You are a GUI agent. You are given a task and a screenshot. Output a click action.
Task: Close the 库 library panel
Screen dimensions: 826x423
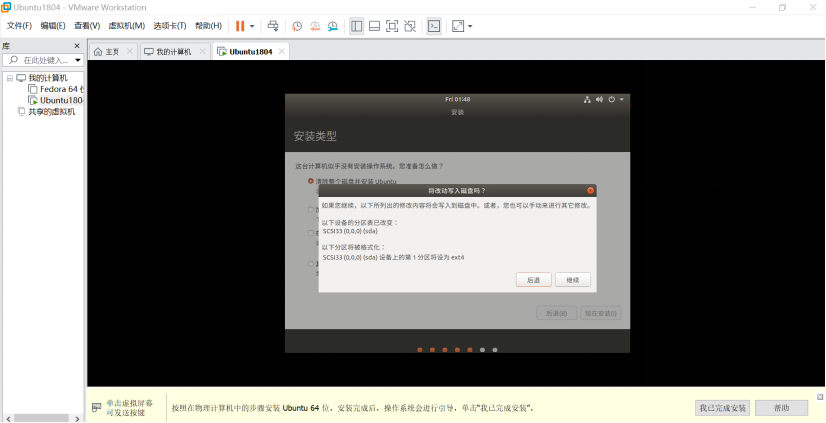click(77, 46)
